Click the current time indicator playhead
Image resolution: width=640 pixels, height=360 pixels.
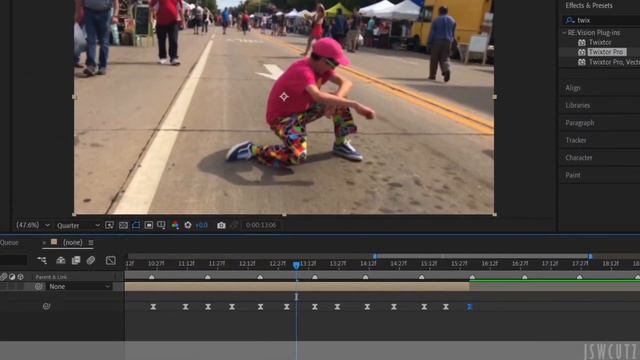click(296, 265)
